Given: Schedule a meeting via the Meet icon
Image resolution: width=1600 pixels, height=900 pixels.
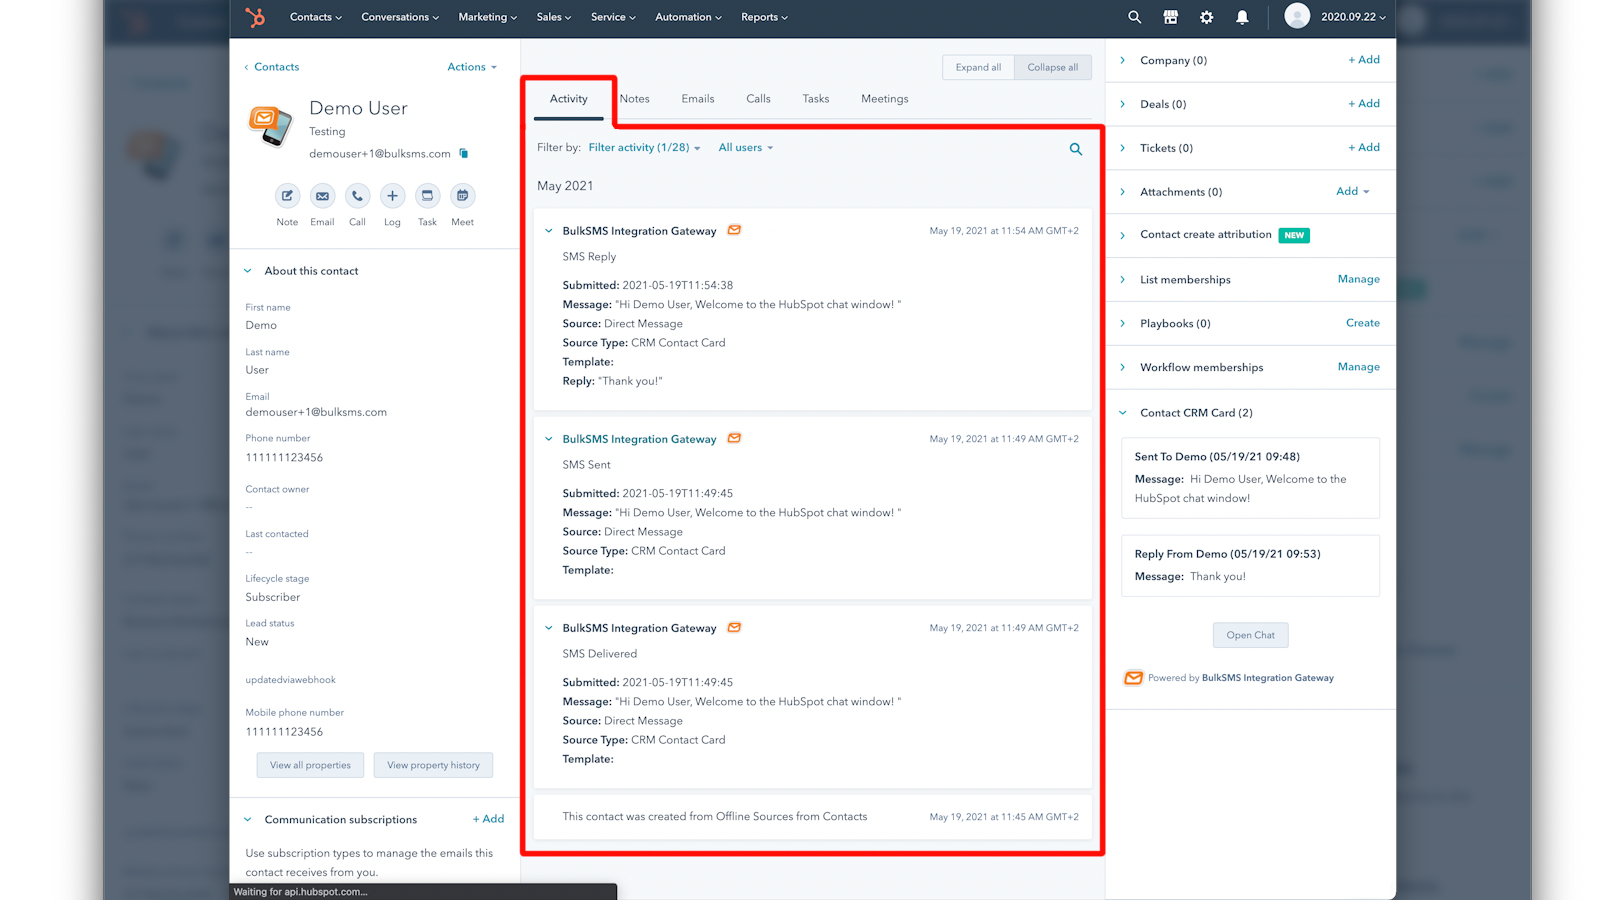Looking at the screenshot, I should pyautogui.click(x=462, y=197).
